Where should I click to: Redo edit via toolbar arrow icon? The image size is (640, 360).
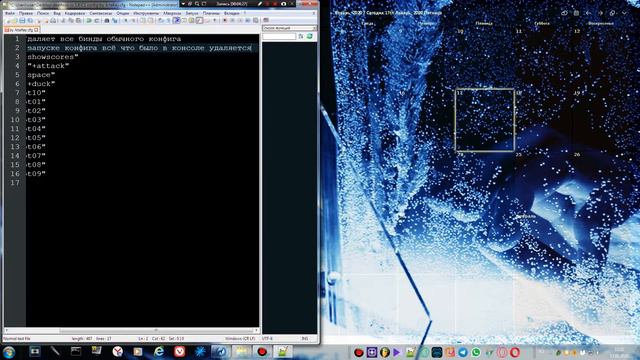point(97,20)
